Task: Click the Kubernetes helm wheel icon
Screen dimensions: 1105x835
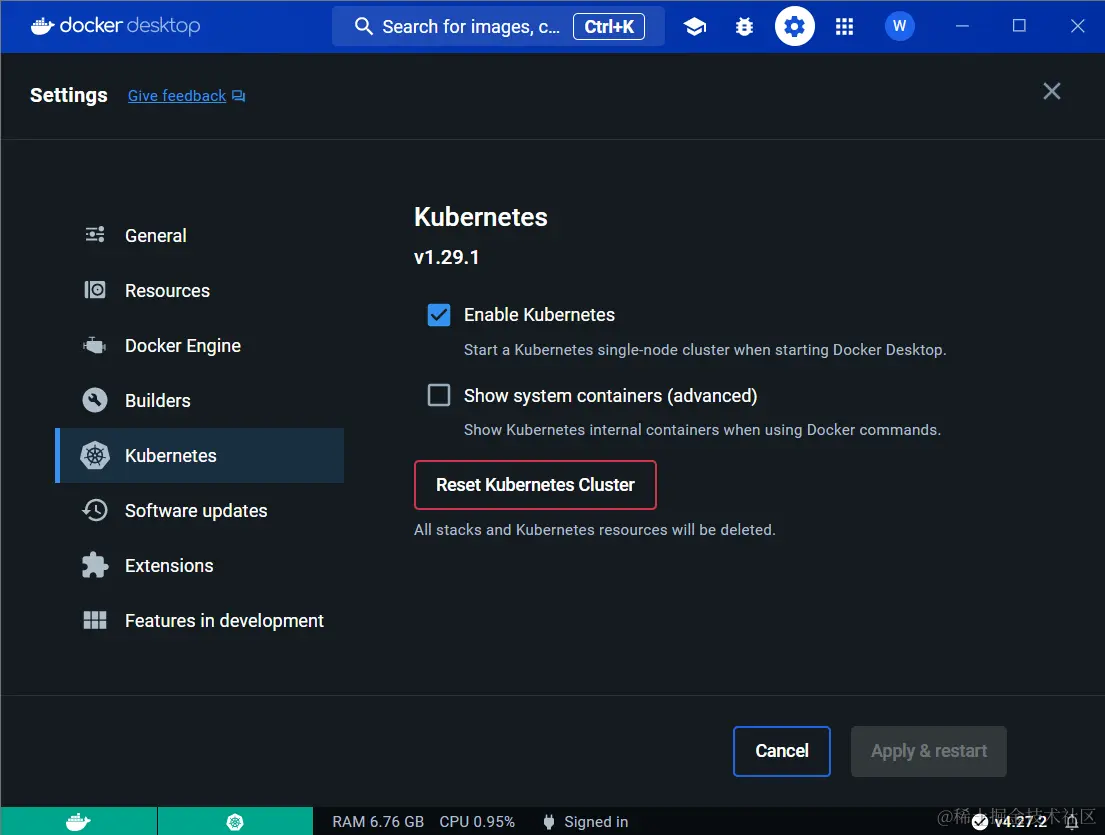Action: (x=94, y=455)
